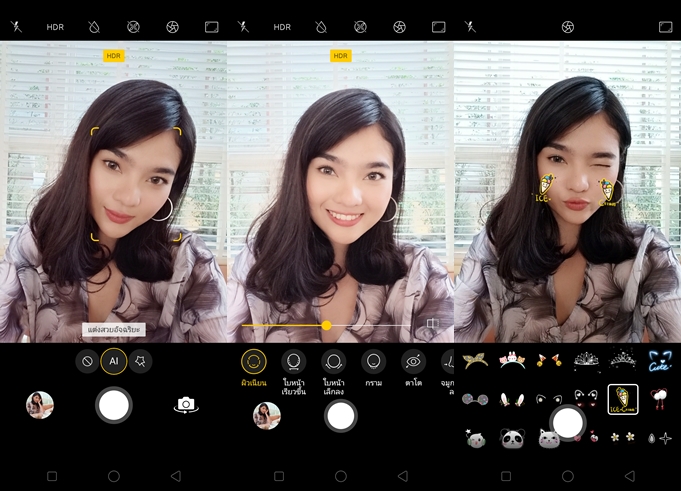Tap the flip camera icon
This screenshot has height=491, width=681.
coord(185,404)
